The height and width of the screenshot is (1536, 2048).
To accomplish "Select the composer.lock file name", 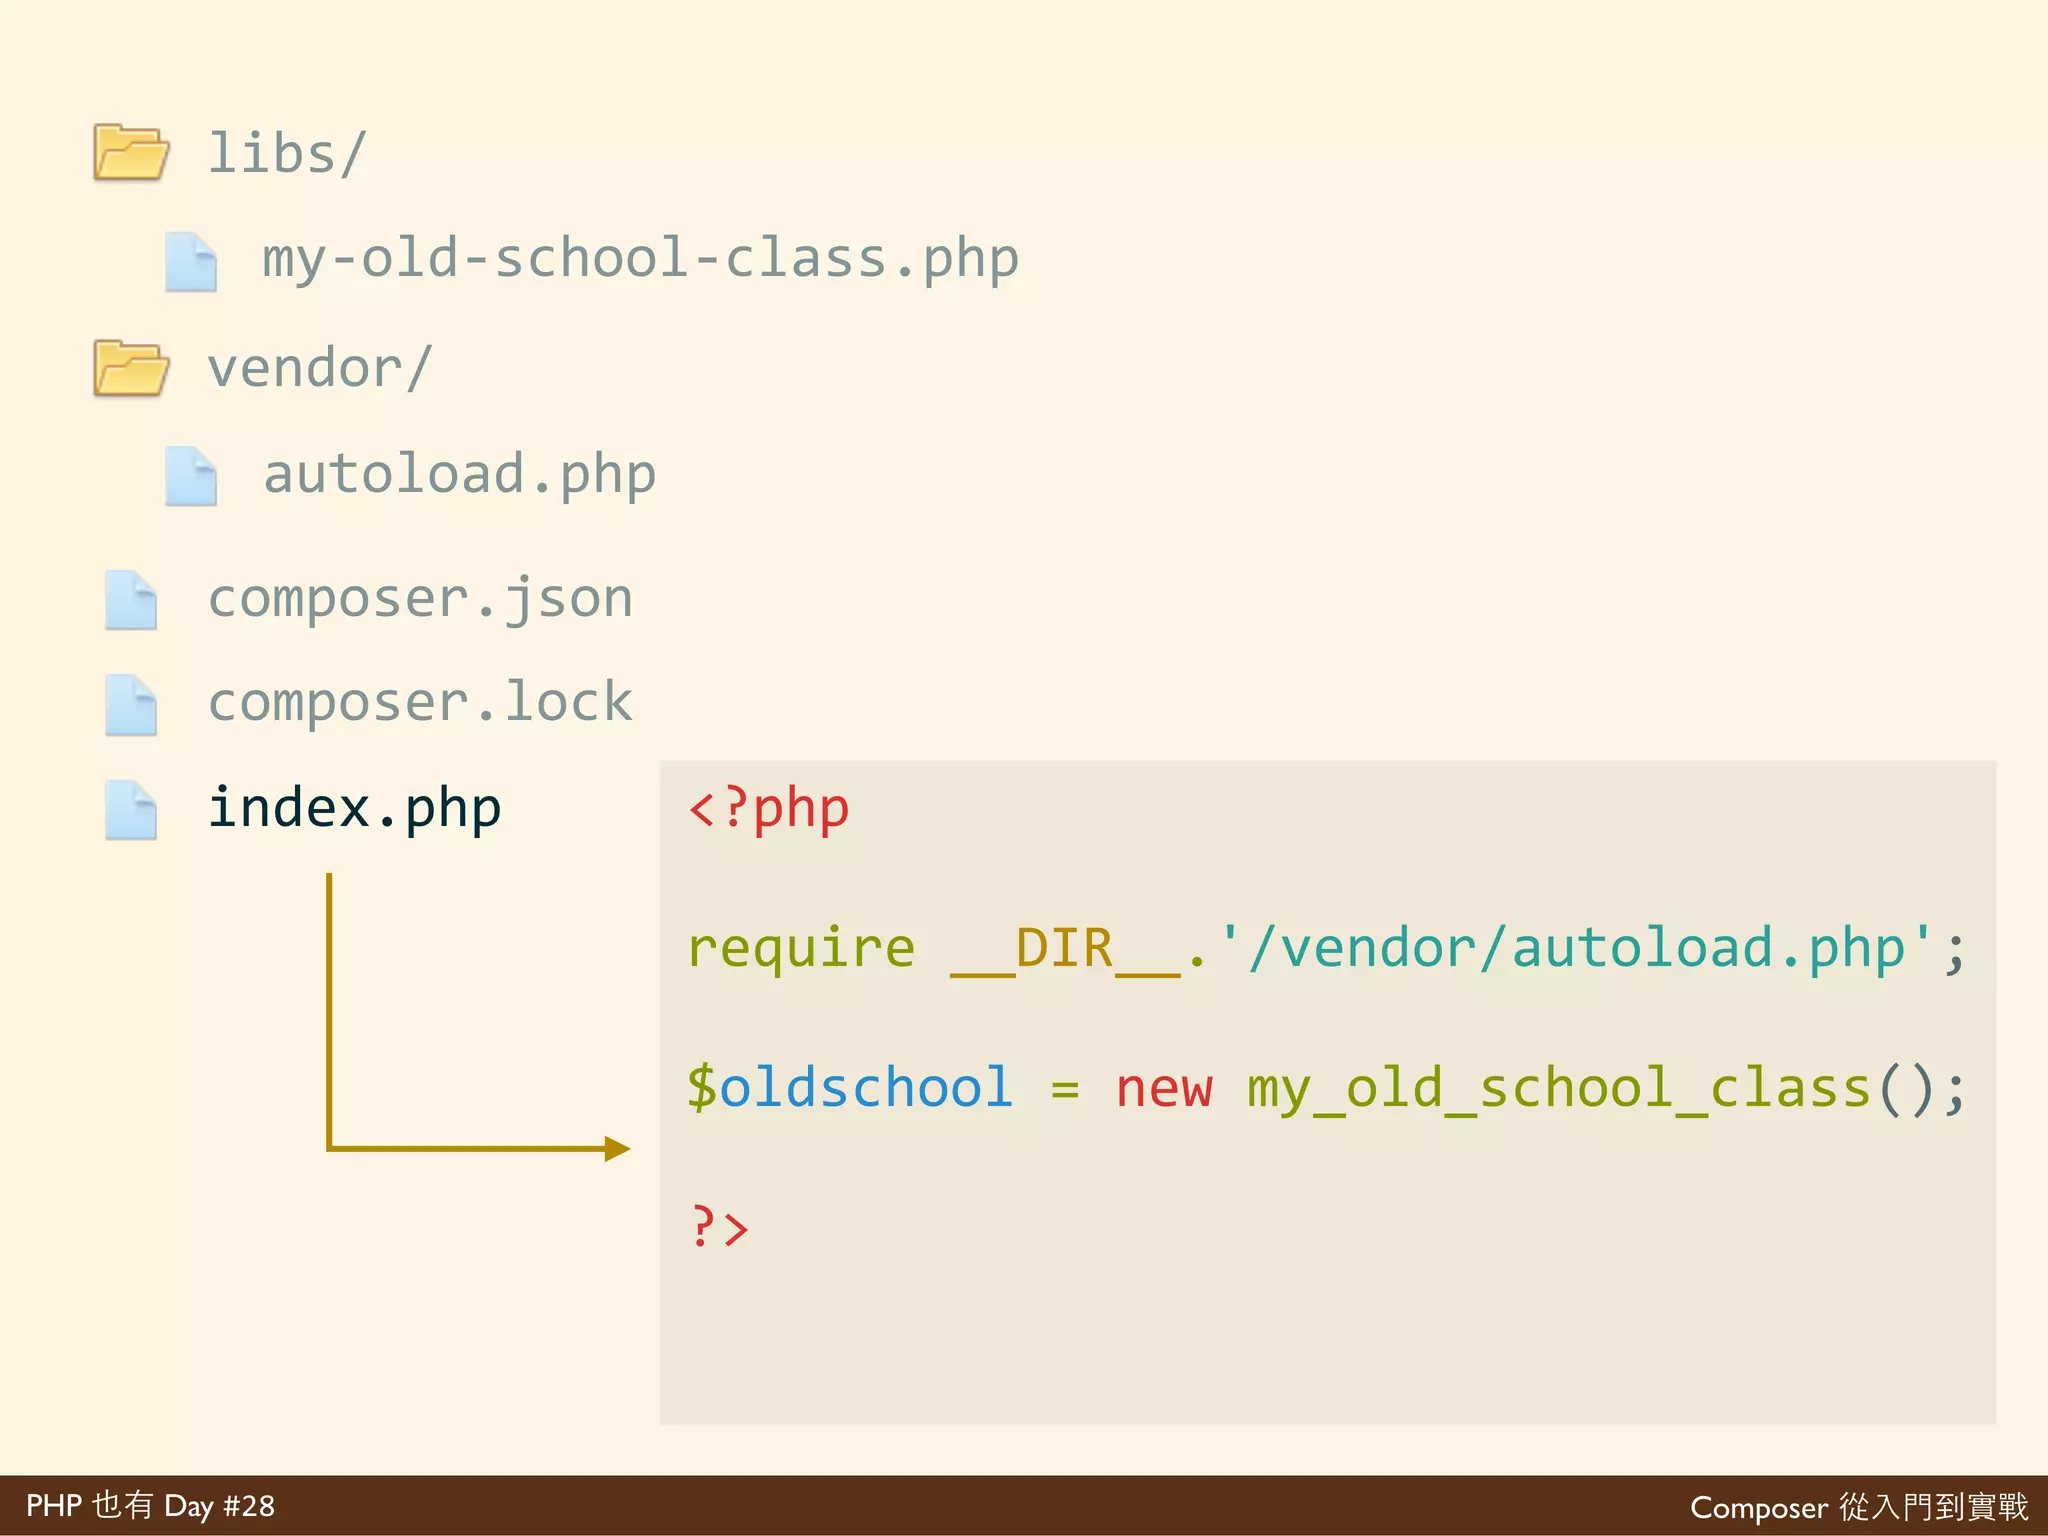I will [x=420, y=702].
